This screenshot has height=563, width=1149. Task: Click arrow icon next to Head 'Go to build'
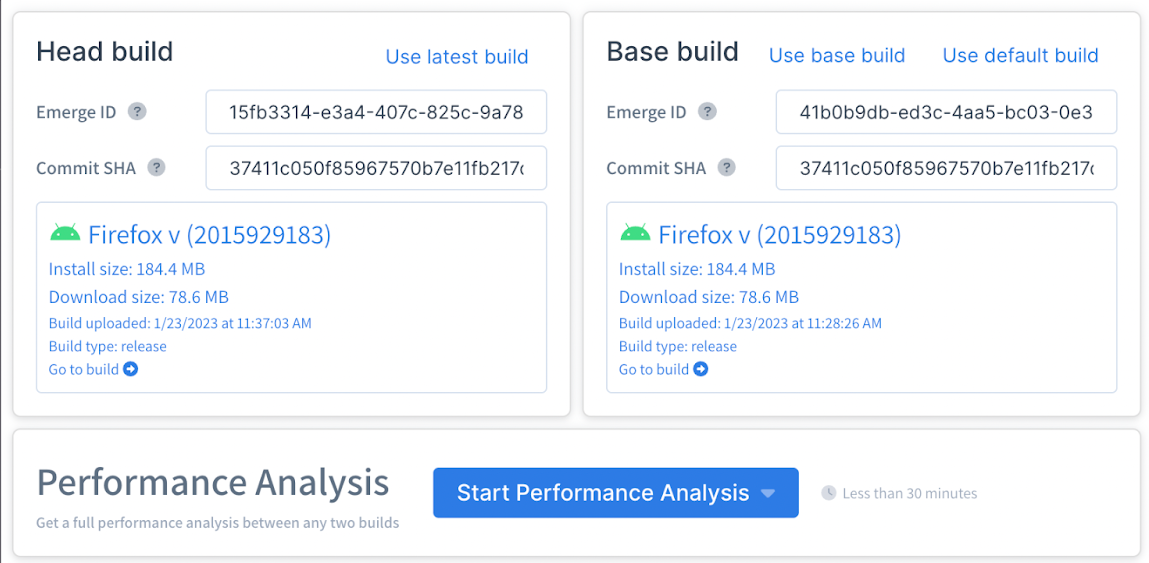pyautogui.click(x=131, y=370)
